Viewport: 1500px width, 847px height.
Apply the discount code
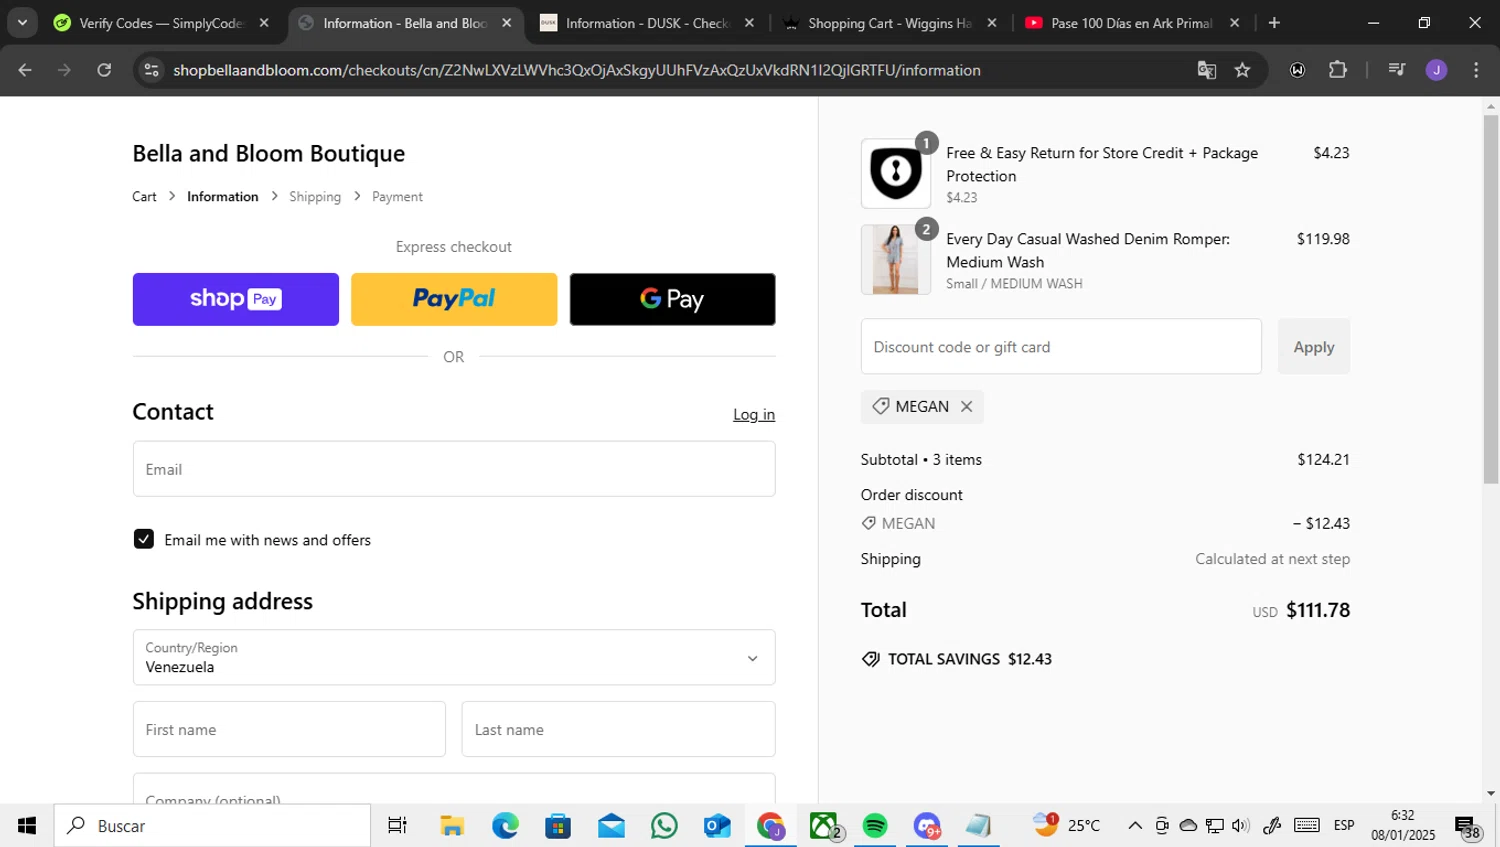pyautogui.click(x=1313, y=347)
